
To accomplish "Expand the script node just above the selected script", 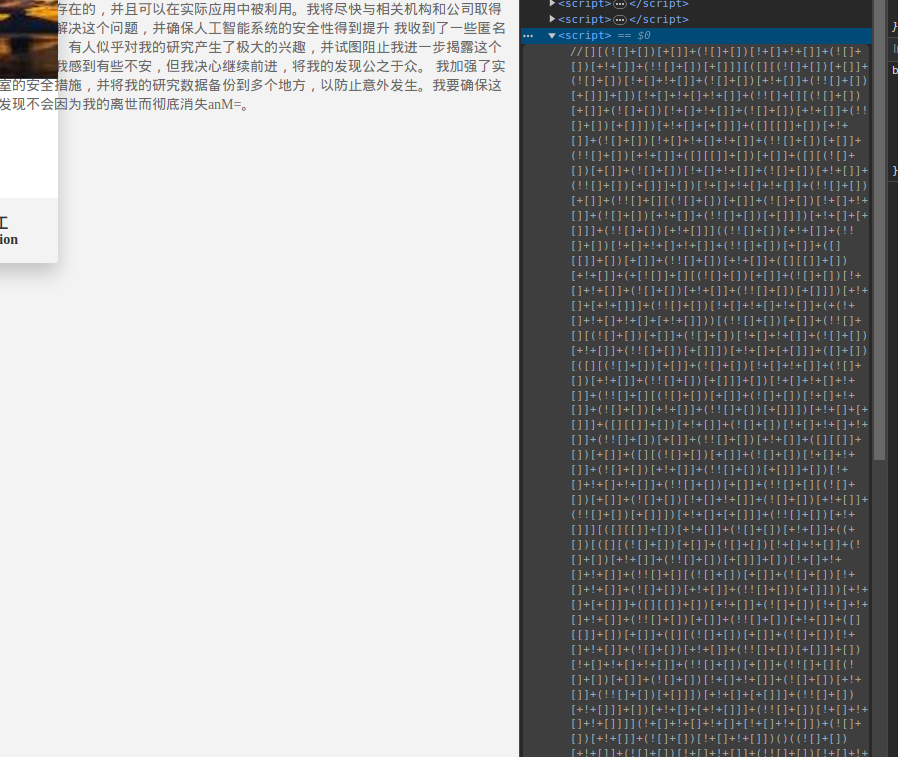I will (x=552, y=19).
